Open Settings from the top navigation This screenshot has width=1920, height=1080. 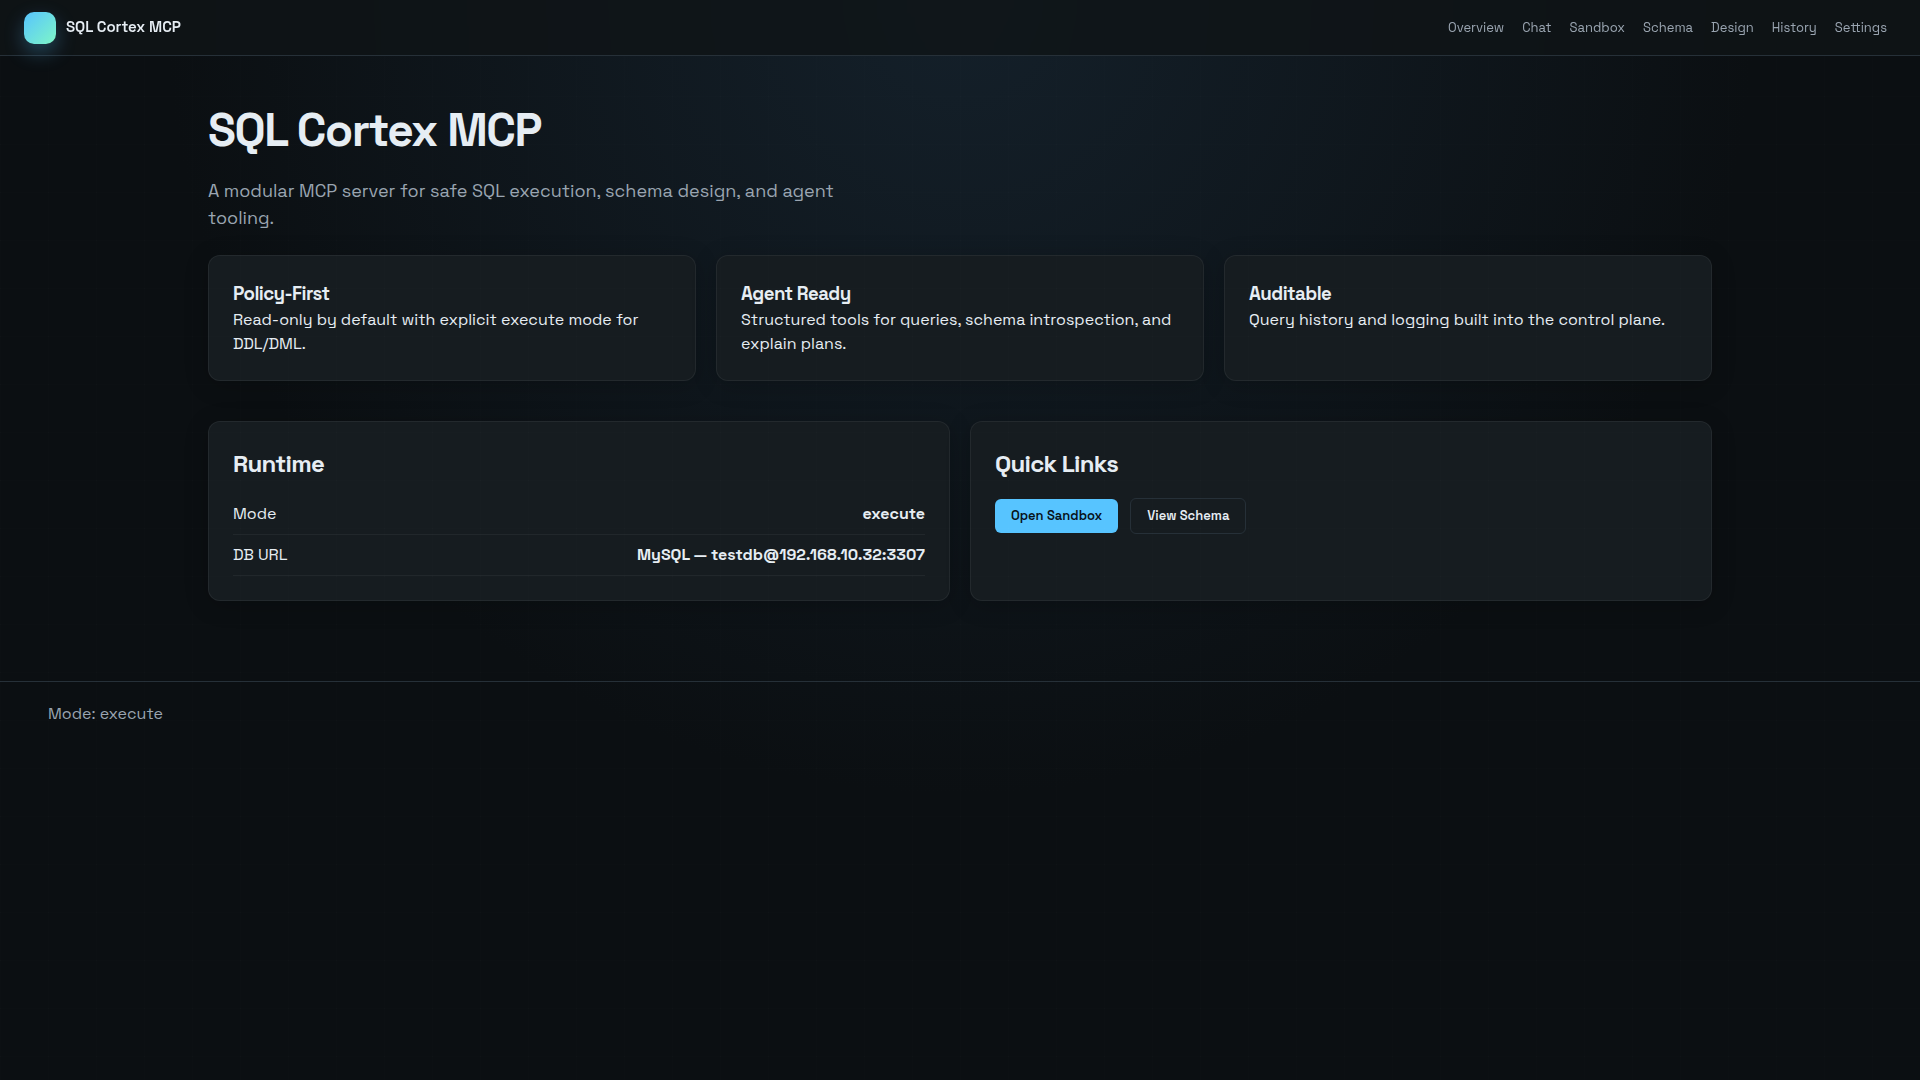tap(1860, 28)
